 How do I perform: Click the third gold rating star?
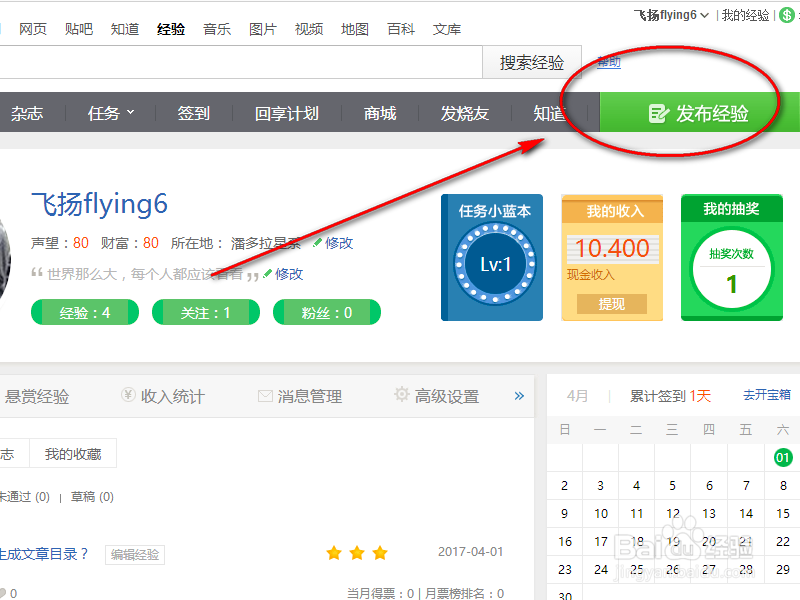pyautogui.click(x=380, y=553)
